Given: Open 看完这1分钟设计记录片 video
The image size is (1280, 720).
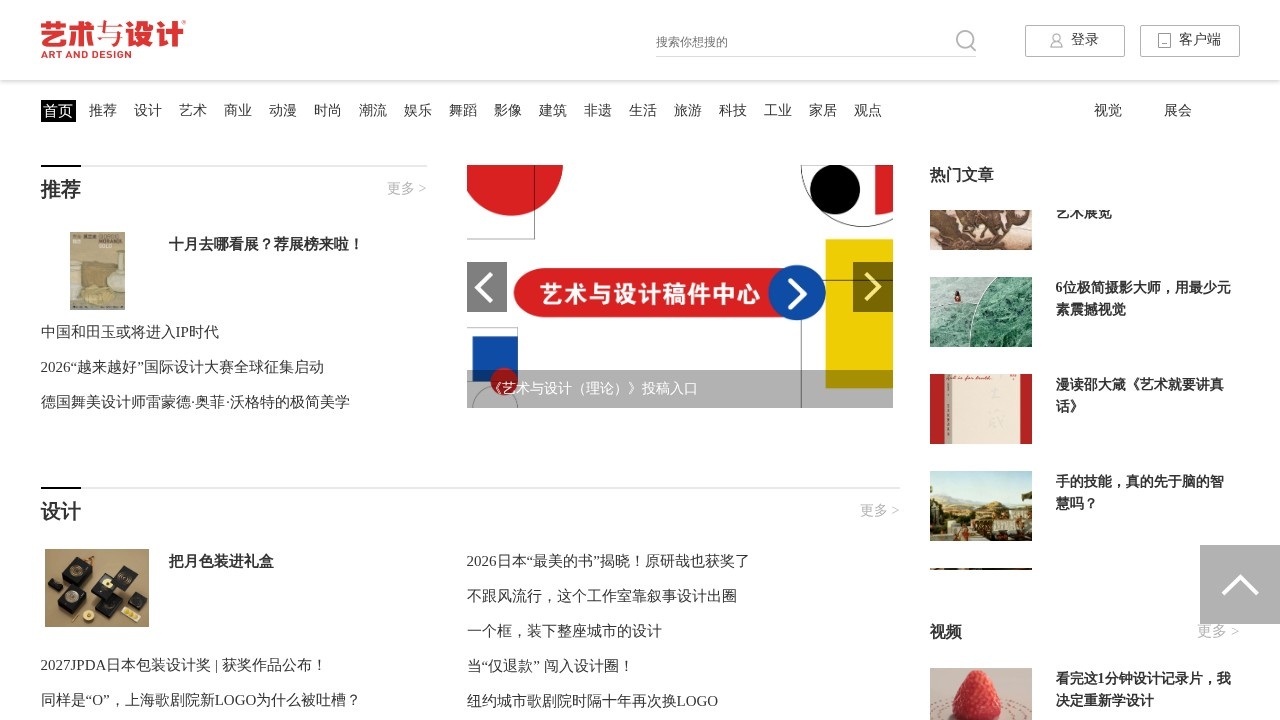Looking at the screenshot, I should 1143,689.
